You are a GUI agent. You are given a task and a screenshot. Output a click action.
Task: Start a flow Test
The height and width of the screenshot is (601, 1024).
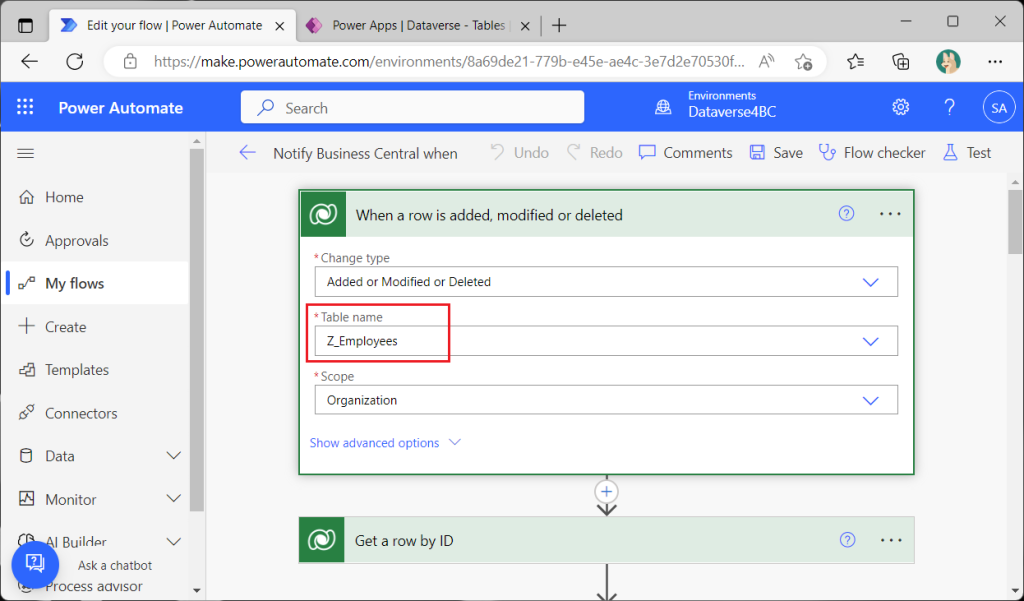click(x=967, y=153)
